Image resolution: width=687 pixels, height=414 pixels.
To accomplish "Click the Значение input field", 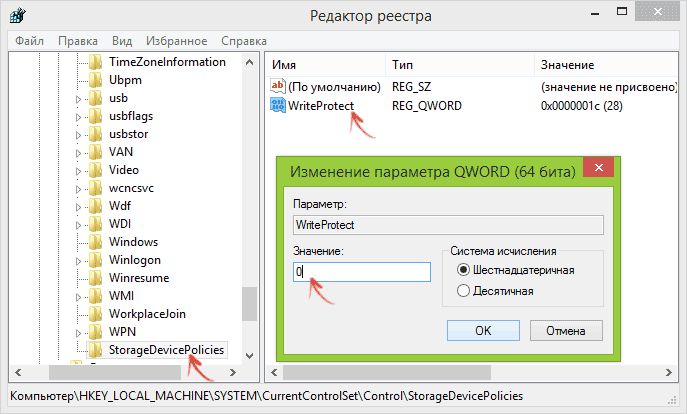I will pos(362,272).
